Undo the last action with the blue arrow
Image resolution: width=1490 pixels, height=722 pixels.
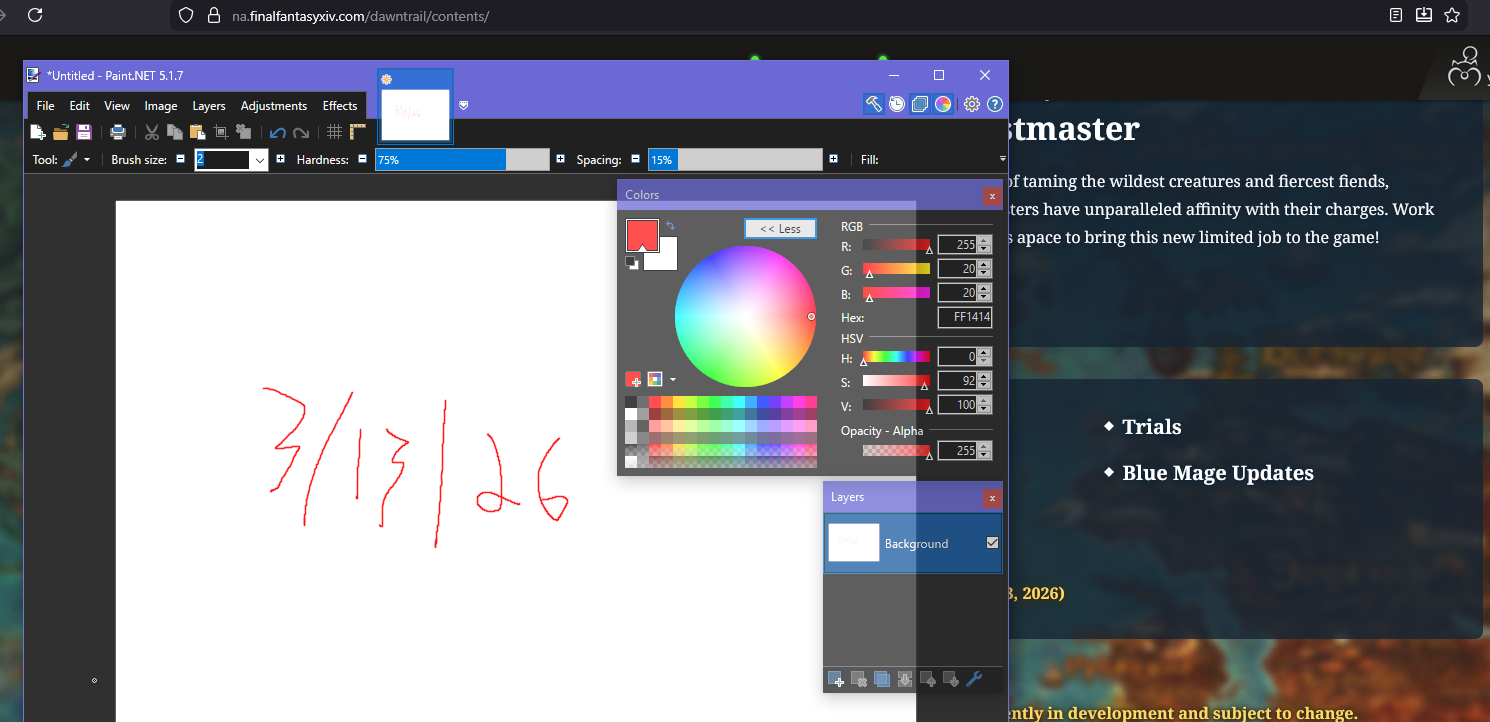coord(278,132)
